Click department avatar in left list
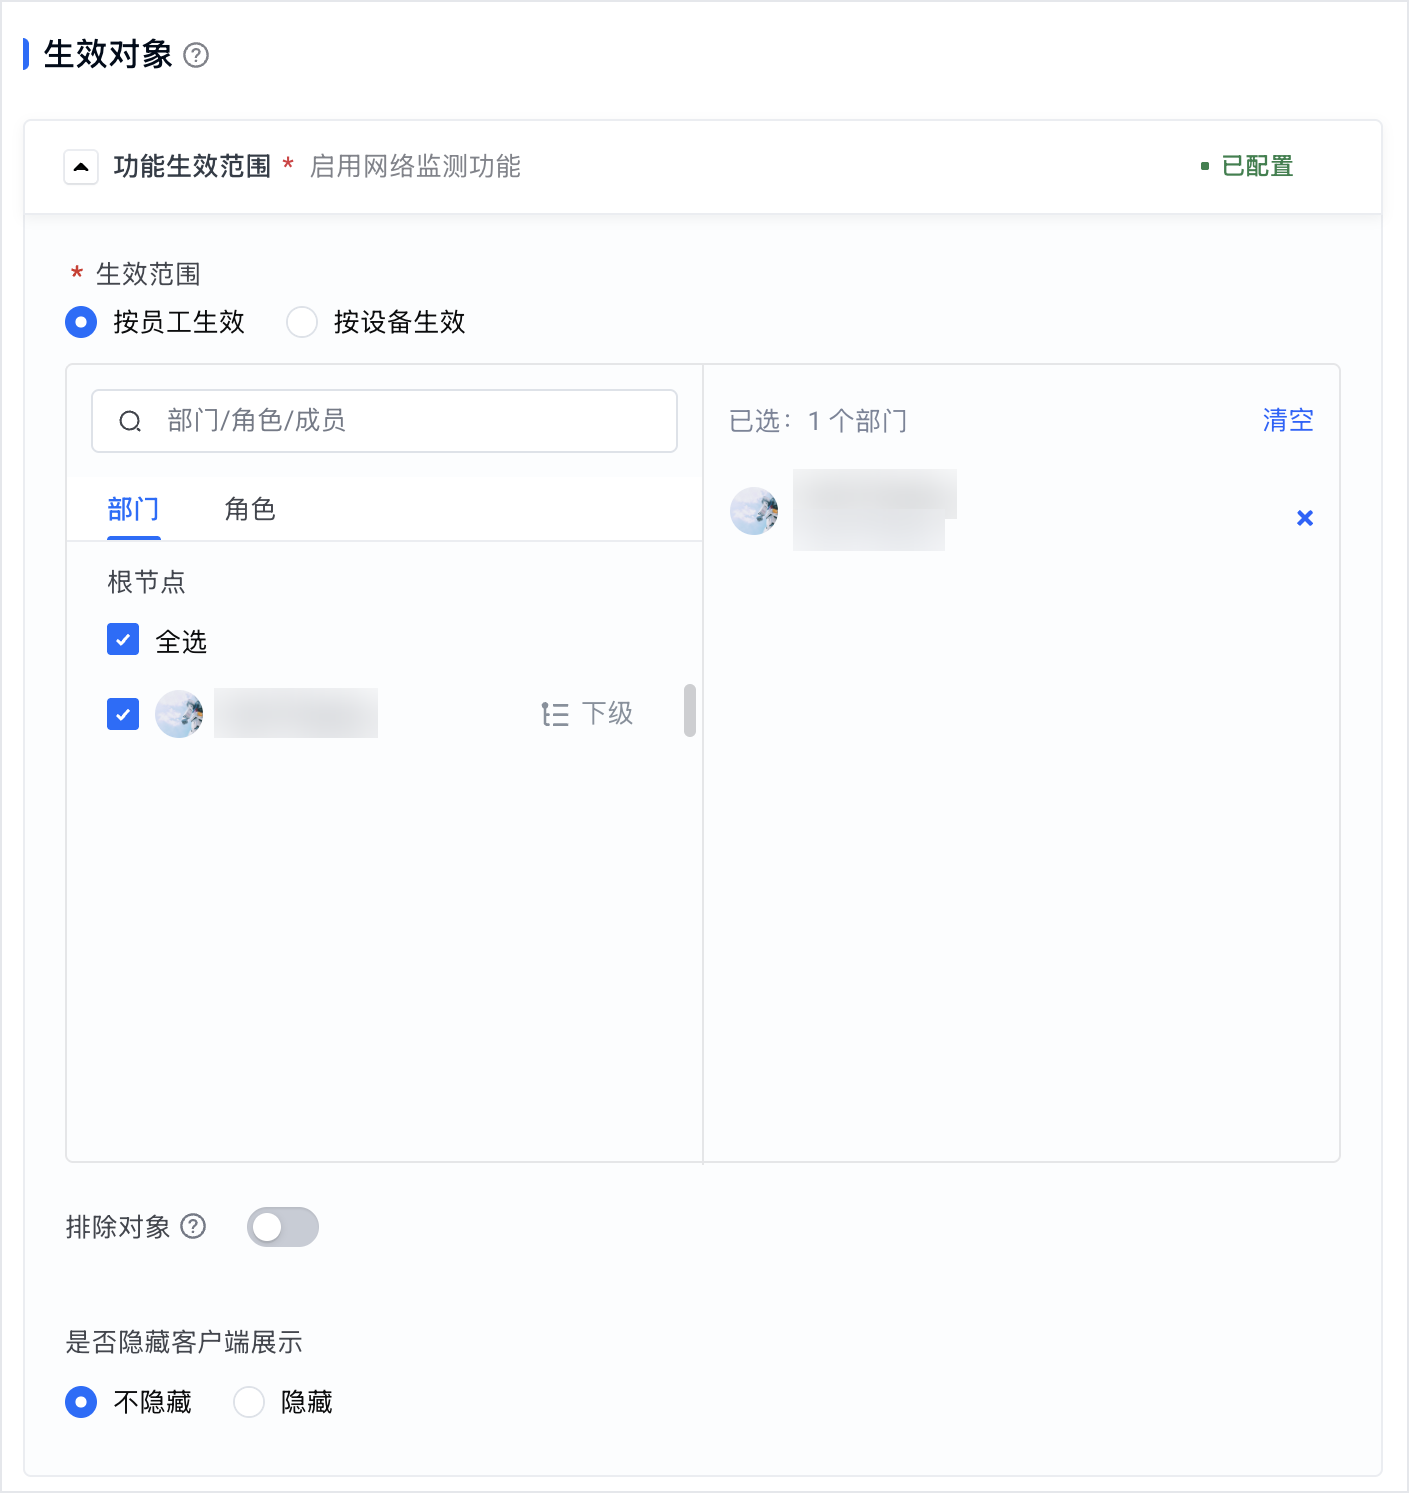 click(180, 714)
